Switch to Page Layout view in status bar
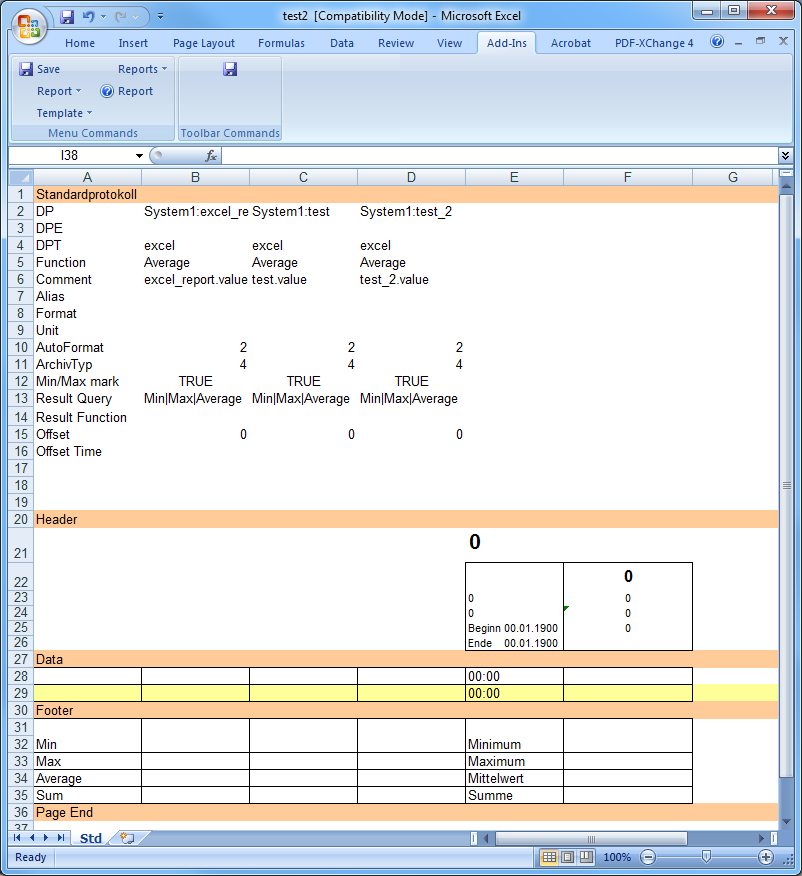Screen dimensions: 802x876 tap(567, 857)
